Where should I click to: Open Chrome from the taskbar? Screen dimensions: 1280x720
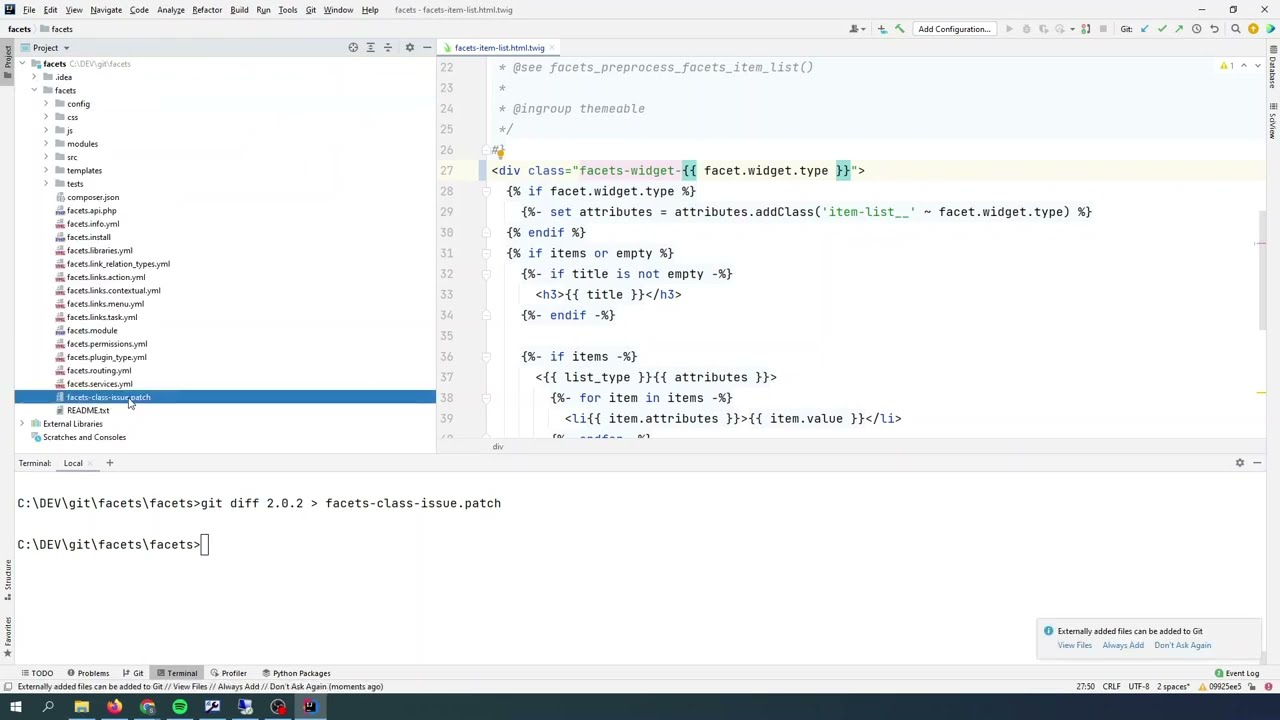147,707
